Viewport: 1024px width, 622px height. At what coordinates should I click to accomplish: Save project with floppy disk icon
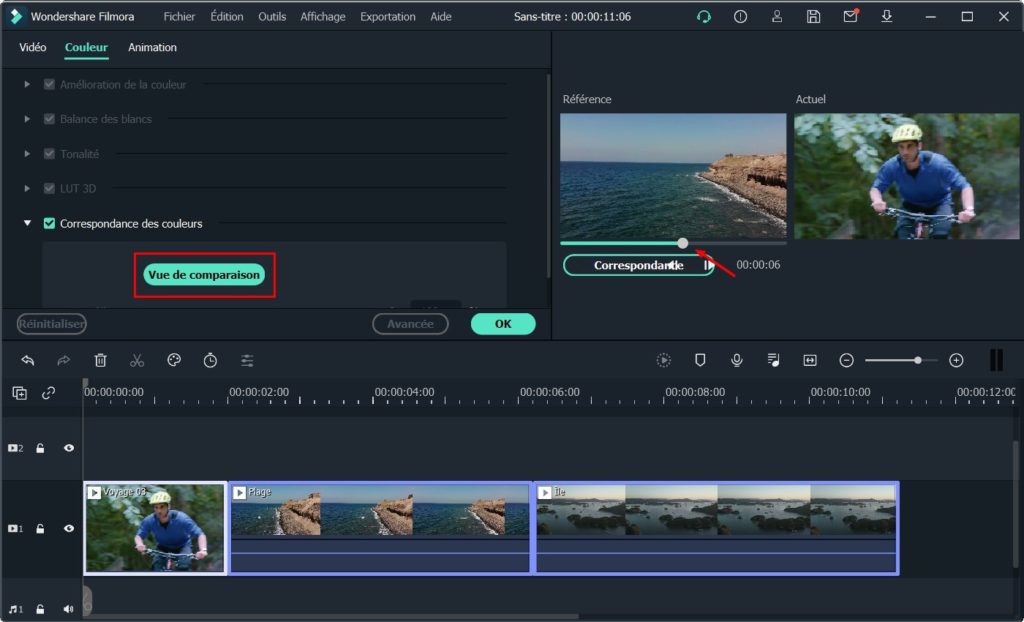coord(813,17)
